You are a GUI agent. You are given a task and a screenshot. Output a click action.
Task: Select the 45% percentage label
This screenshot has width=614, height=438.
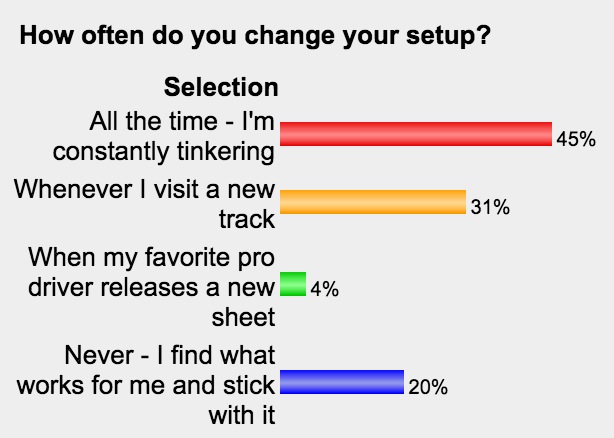click(576, 139)
